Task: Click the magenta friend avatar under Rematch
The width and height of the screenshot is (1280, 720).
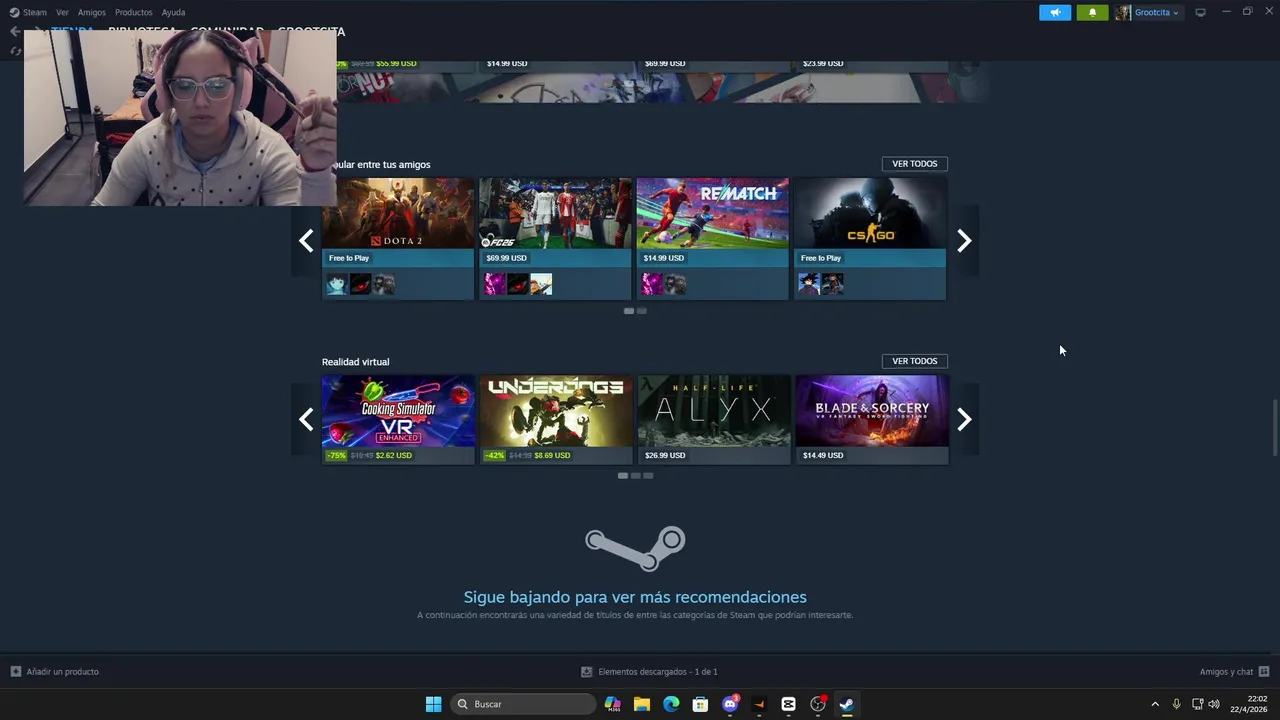Action: (652, 285)
